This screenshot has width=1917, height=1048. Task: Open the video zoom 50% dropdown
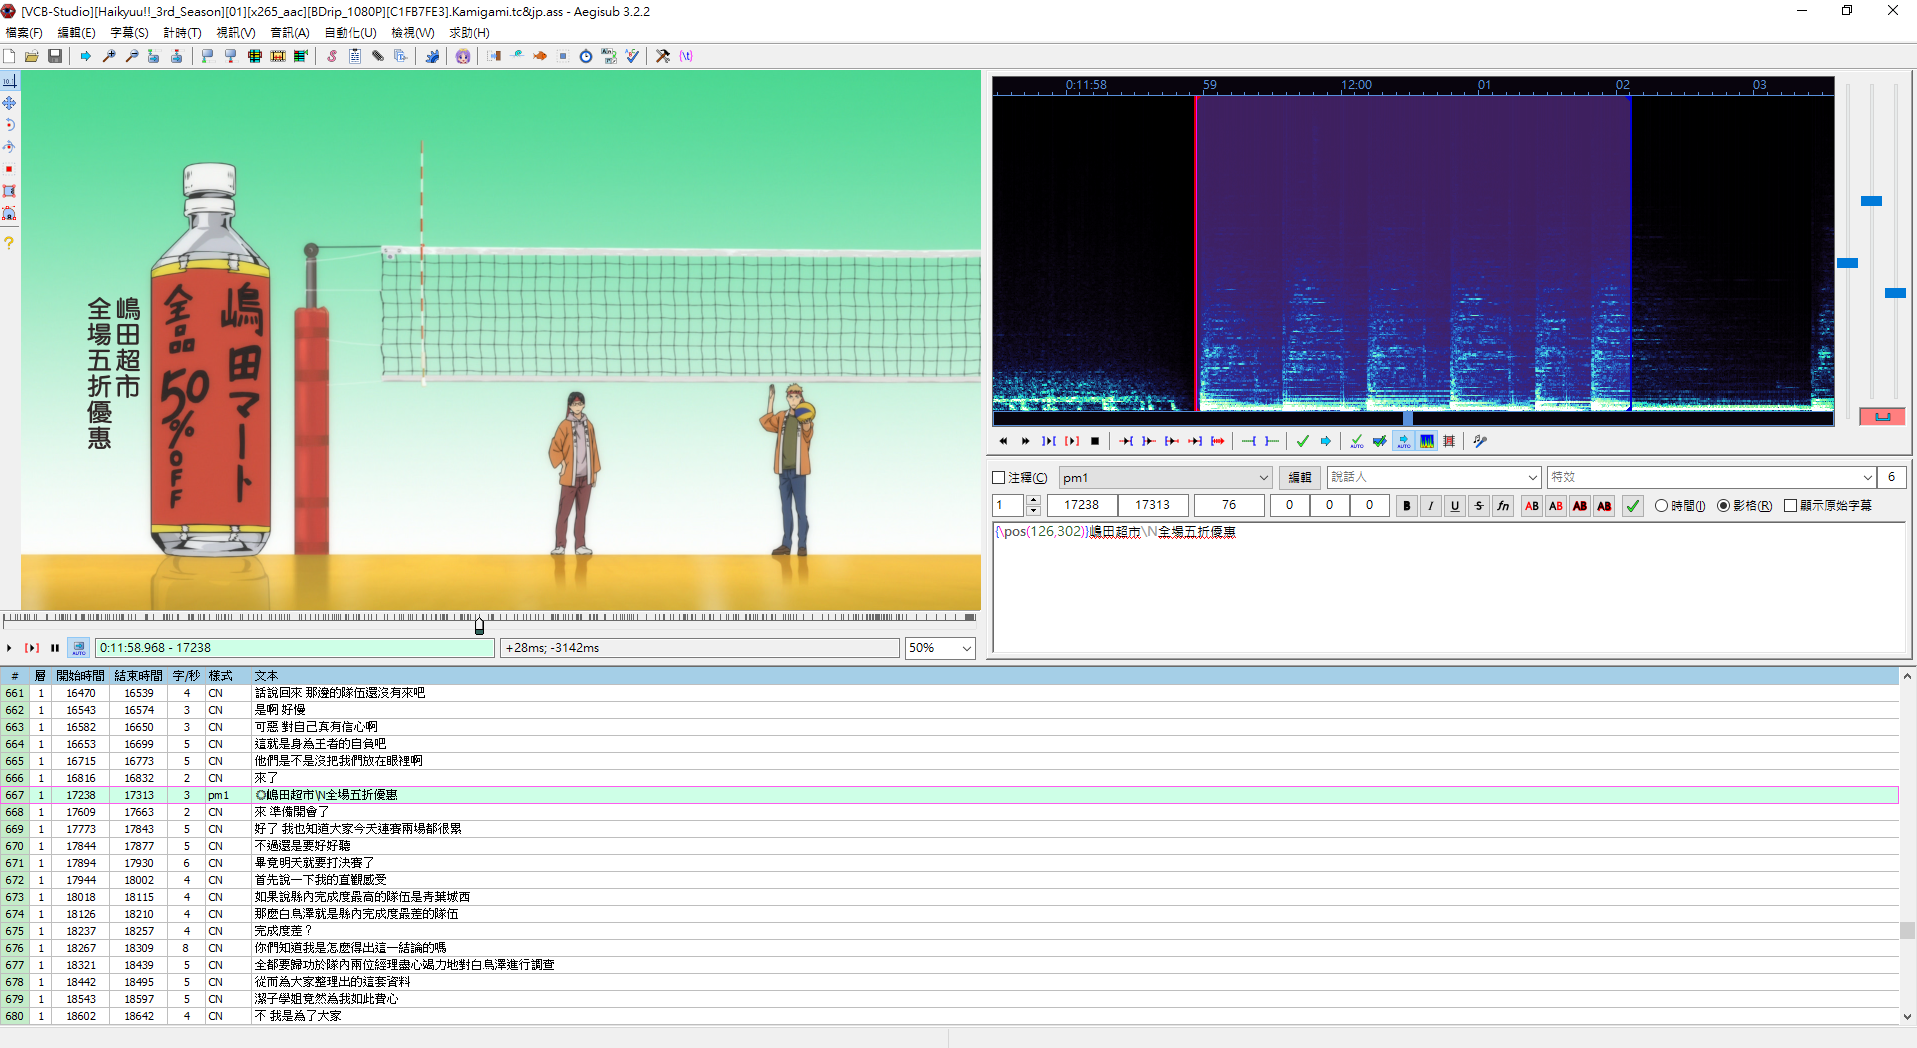[940, 648]
